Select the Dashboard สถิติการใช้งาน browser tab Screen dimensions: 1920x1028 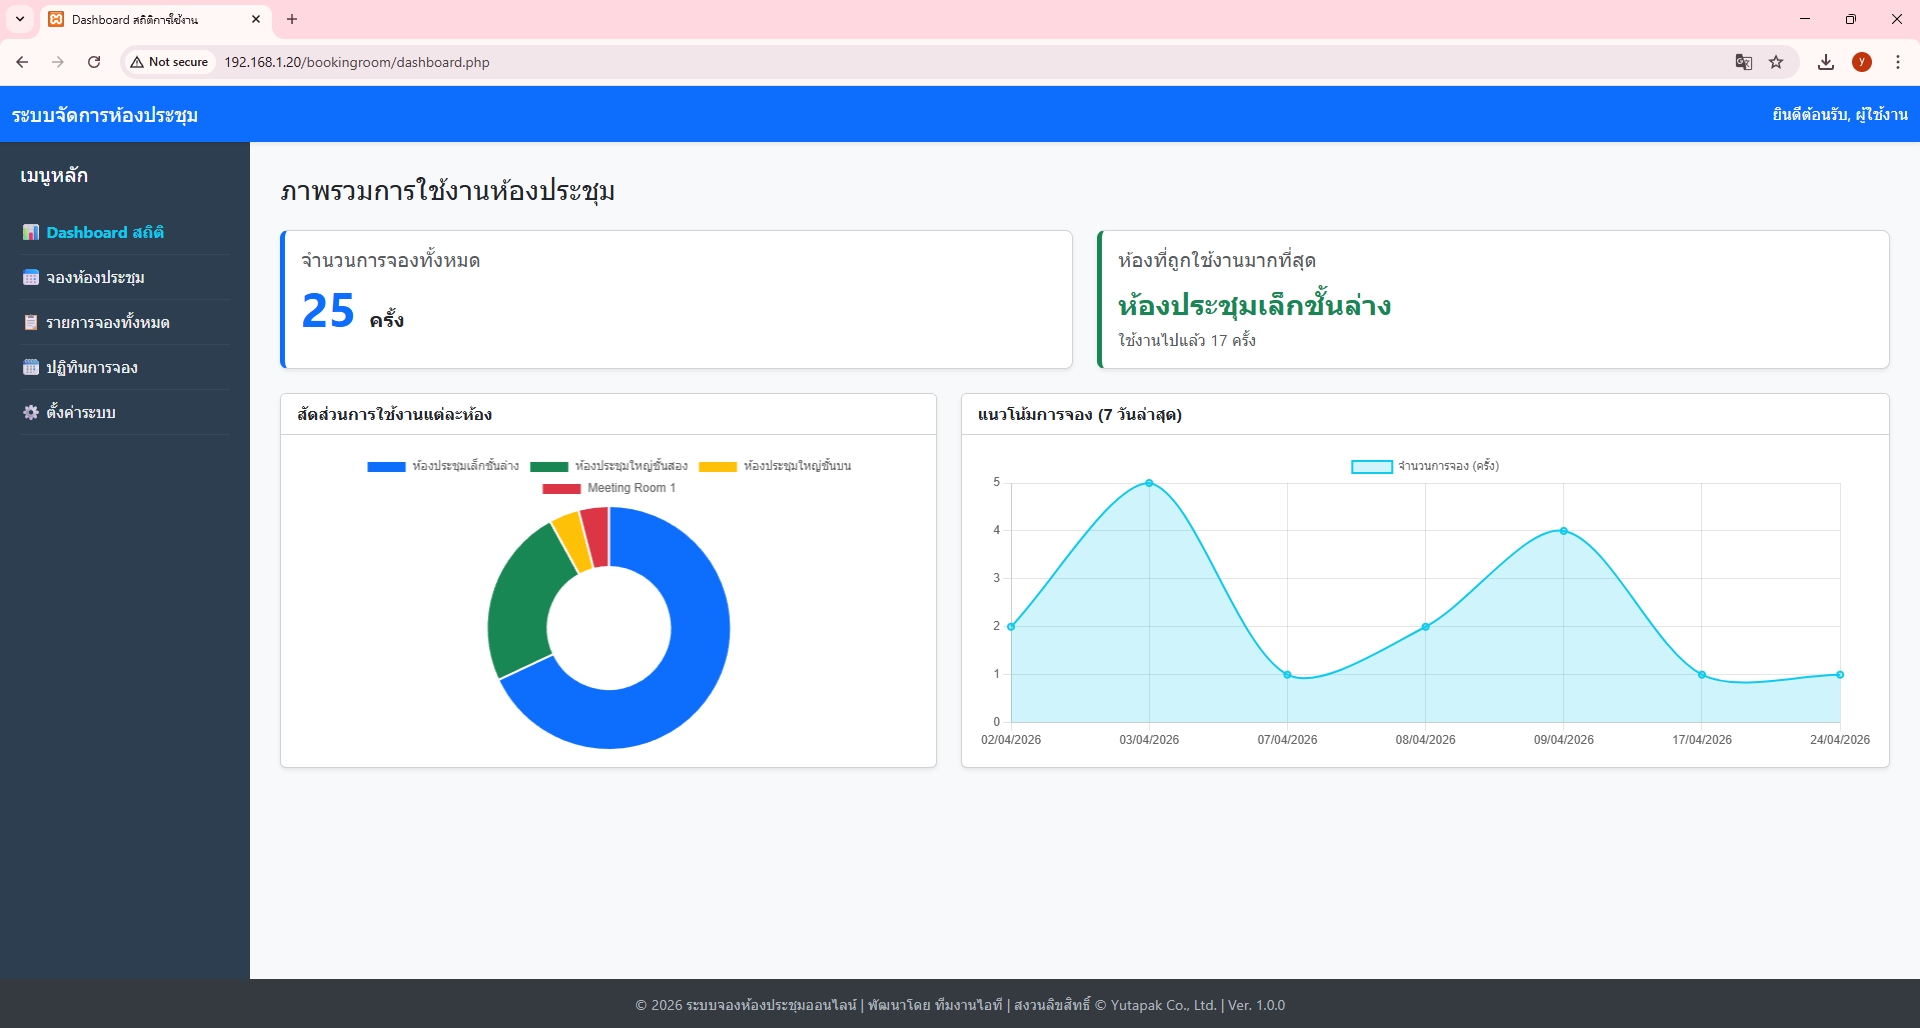click(154, 20)
